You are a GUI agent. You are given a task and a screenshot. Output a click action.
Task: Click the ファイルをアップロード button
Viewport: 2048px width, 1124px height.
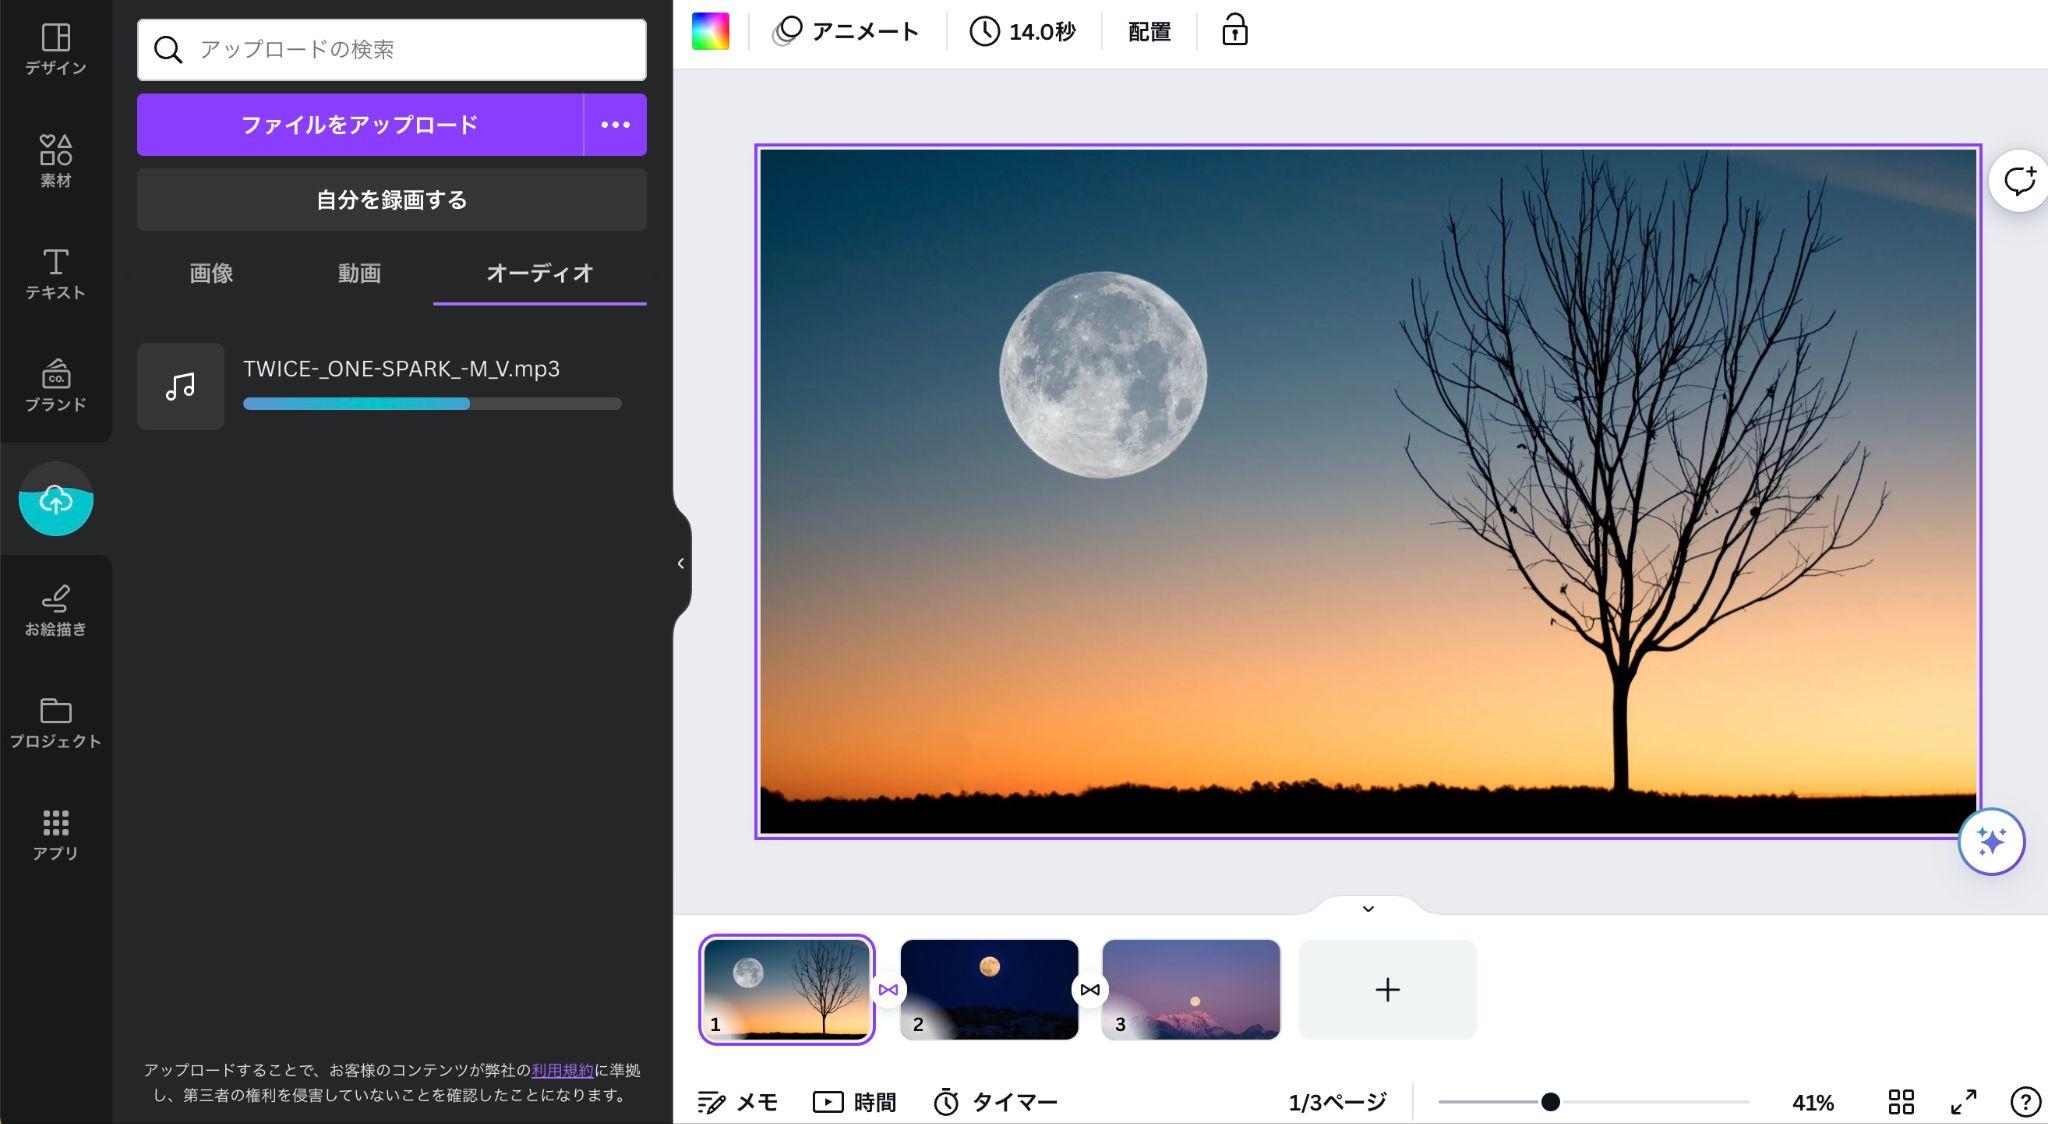click(360, 125)
